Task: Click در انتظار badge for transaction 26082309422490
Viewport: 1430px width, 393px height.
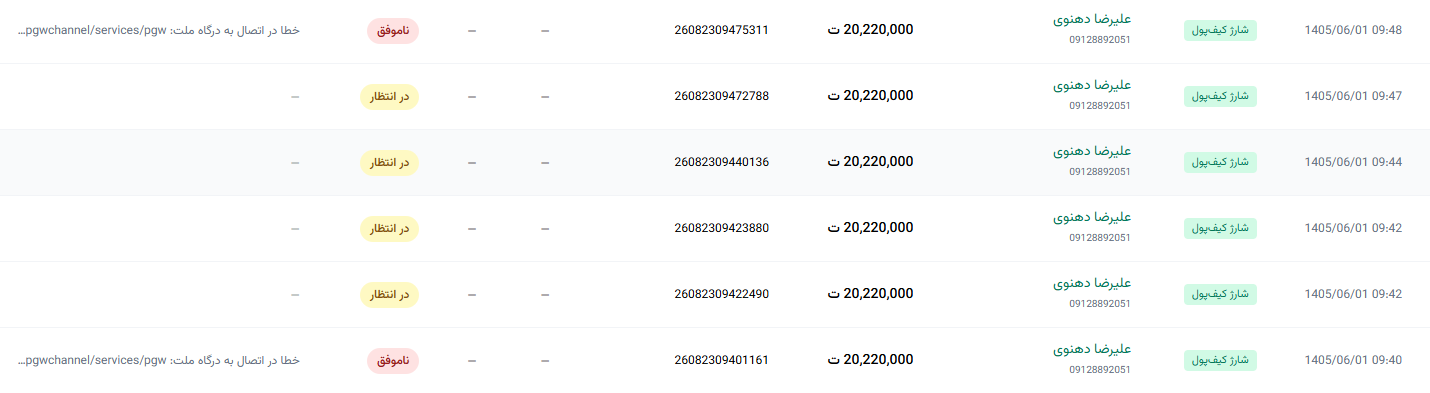Action: pos(390,294)
